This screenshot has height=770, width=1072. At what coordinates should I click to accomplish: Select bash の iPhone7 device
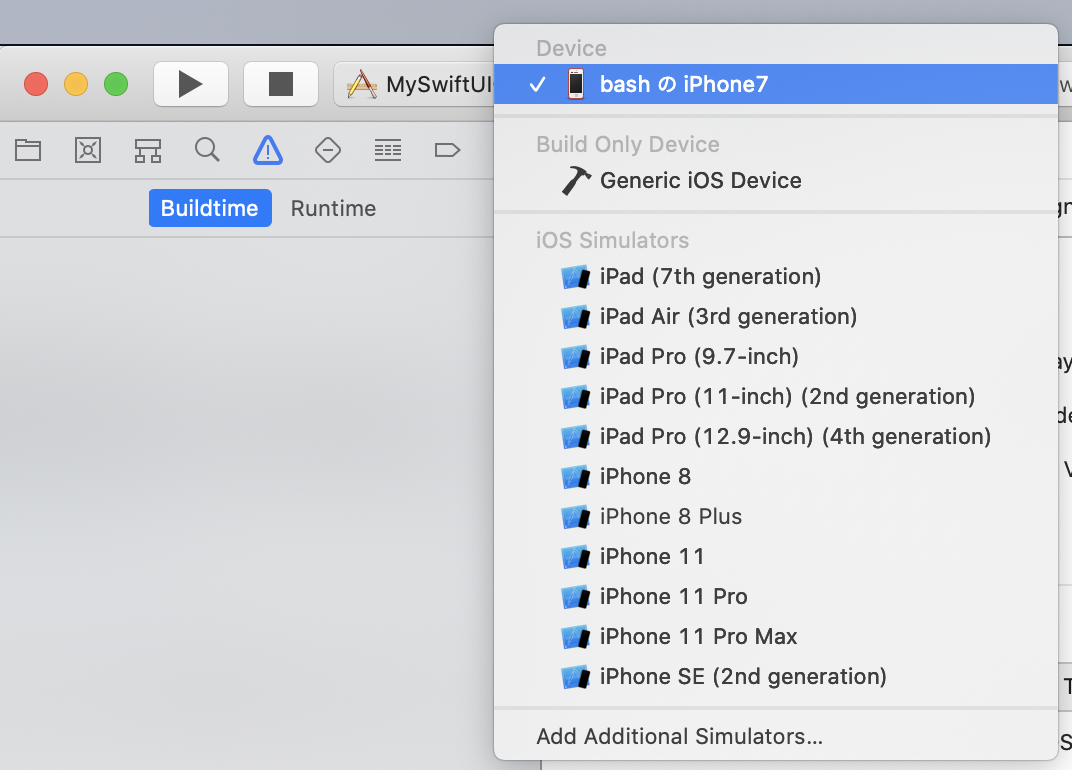tap(776, 84)
